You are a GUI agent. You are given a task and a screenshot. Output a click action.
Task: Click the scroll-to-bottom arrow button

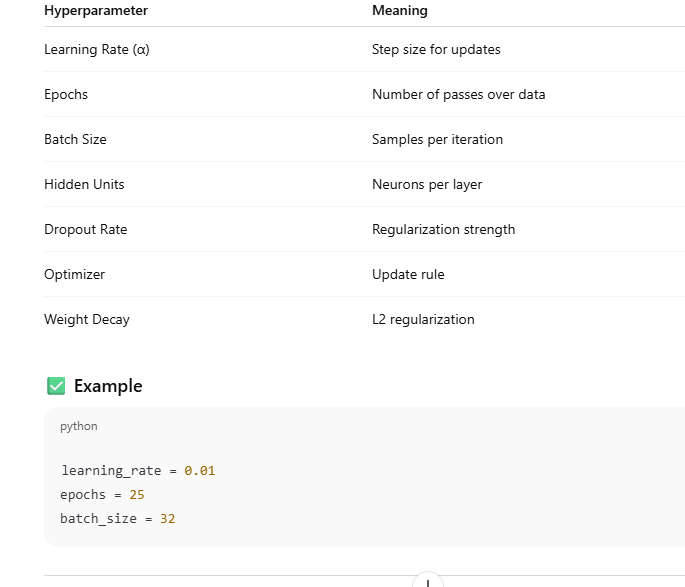(427, 581)
